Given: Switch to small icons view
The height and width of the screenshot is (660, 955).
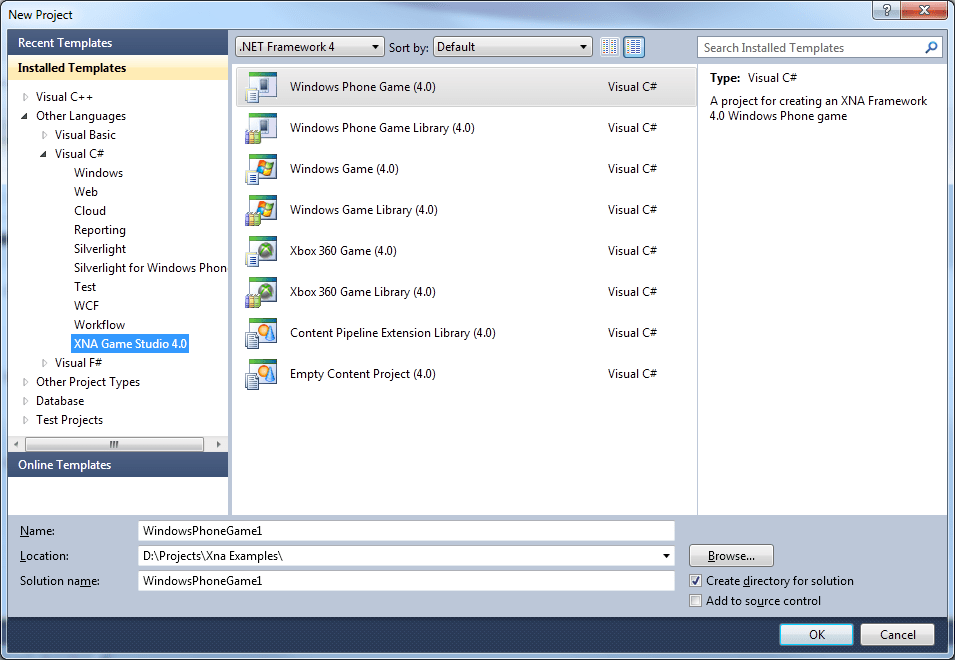Looking at the screenshot, I should [610, 47].
